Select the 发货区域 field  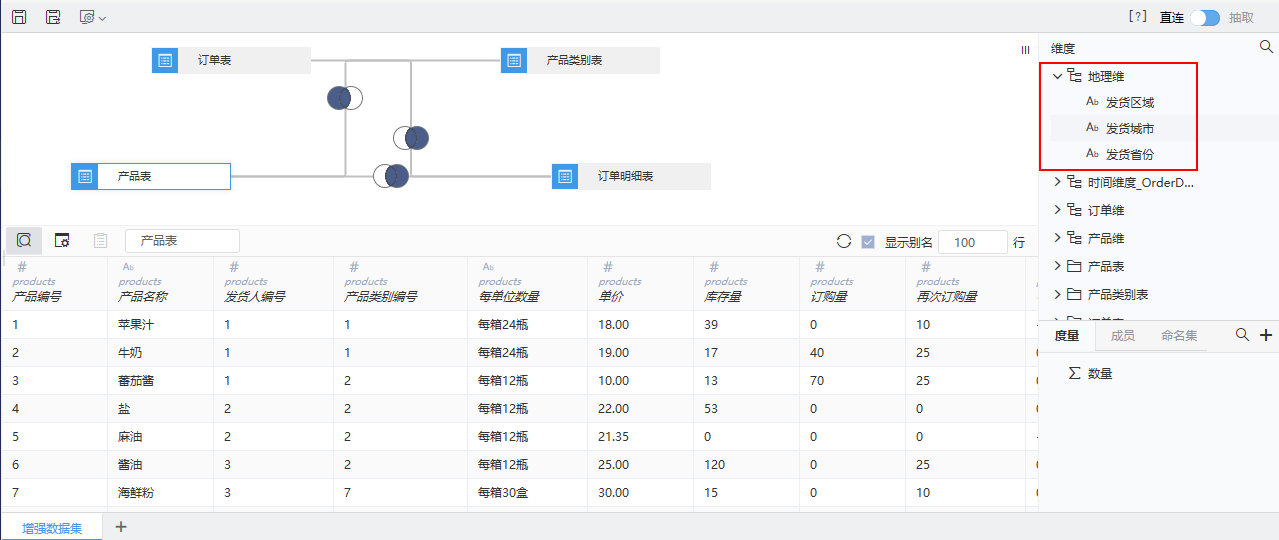pyautogui.click(x=1130, y=102)
